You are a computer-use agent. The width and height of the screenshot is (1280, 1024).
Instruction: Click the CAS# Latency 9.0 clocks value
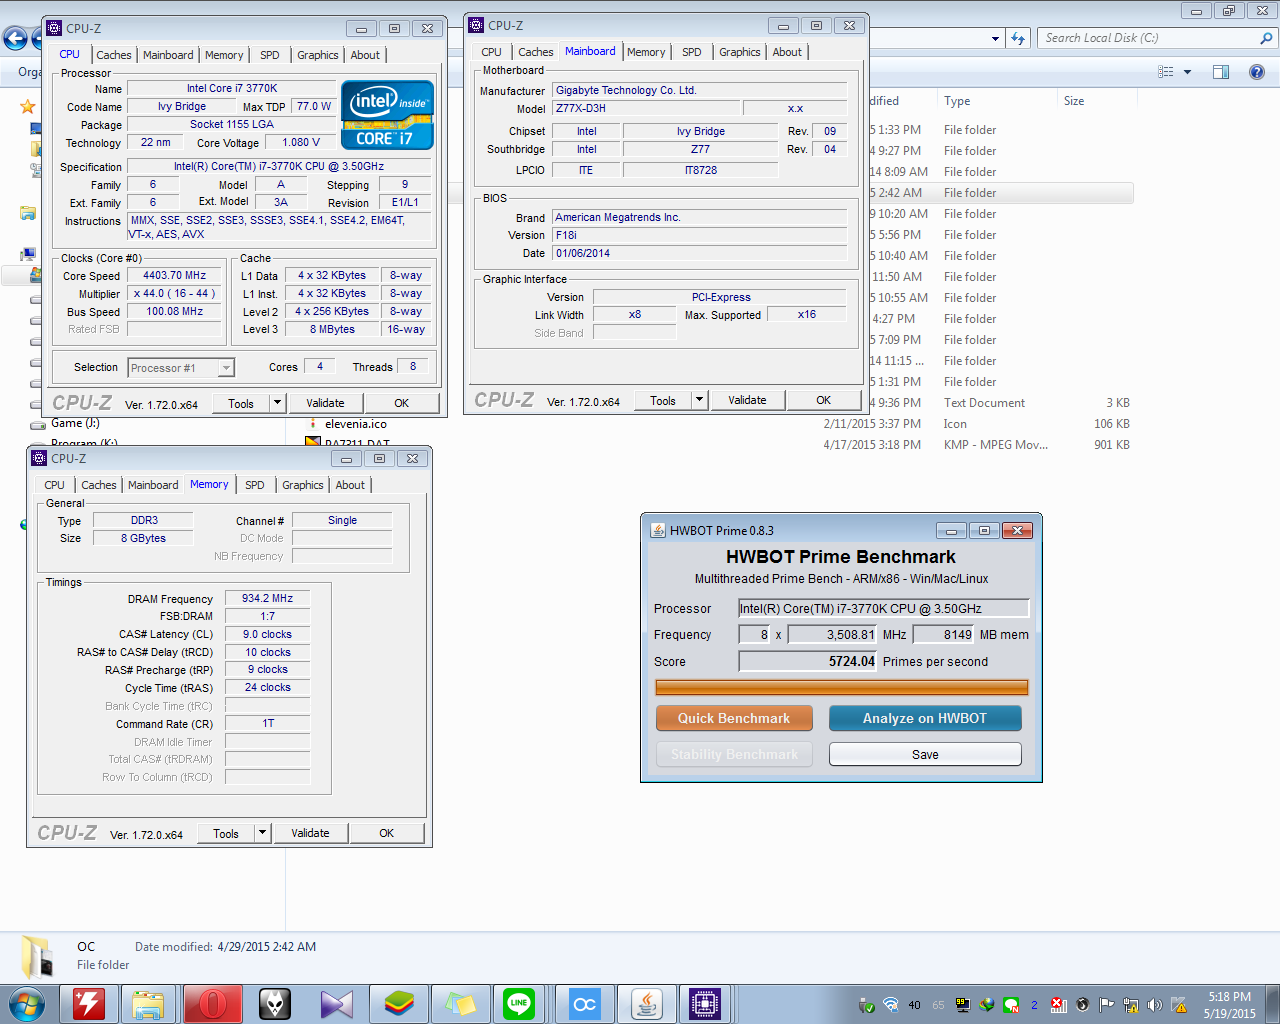pos(267,634)
